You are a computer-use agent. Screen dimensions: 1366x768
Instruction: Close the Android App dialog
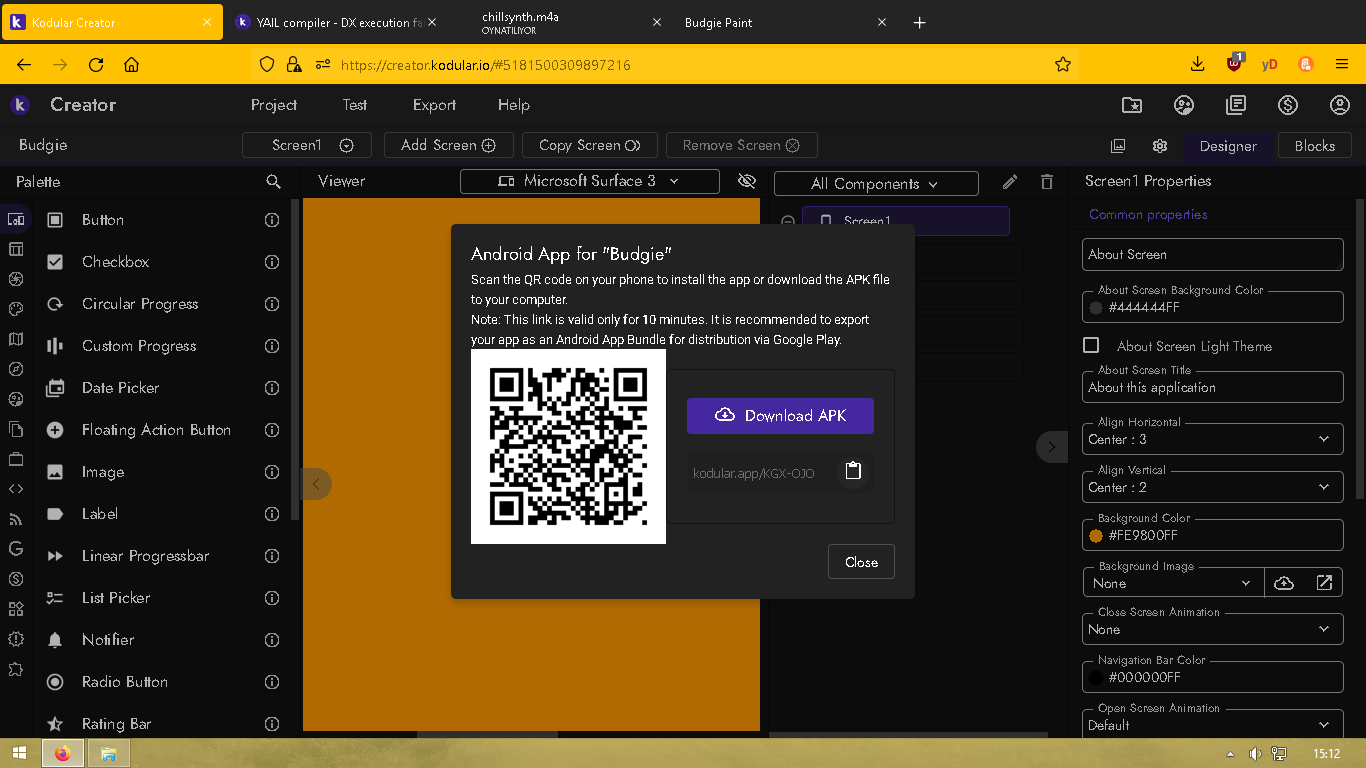(x=861, y=562)
